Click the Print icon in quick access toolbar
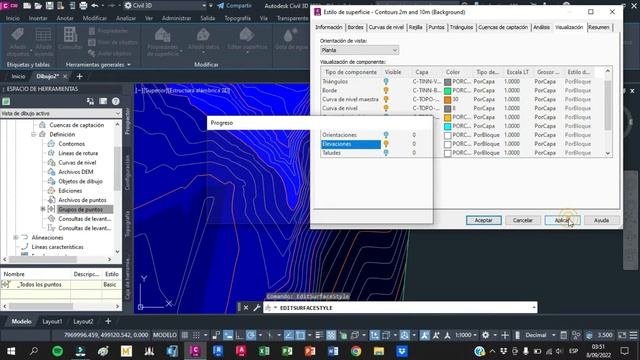640x360 pixels. pos(83,6)
